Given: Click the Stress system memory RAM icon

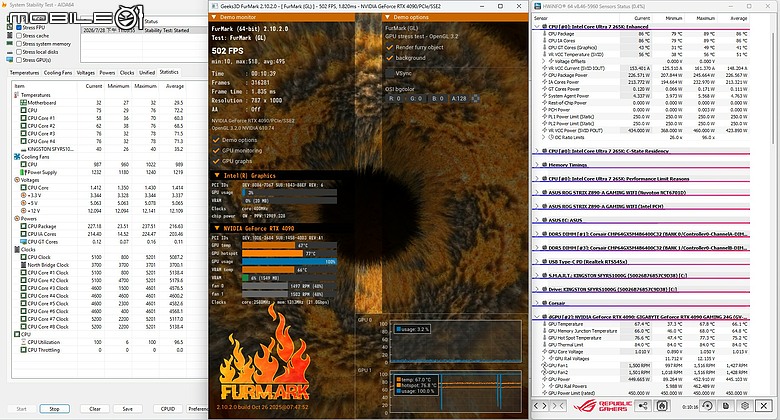Looking at the screenshot, I should coord(10,44).
